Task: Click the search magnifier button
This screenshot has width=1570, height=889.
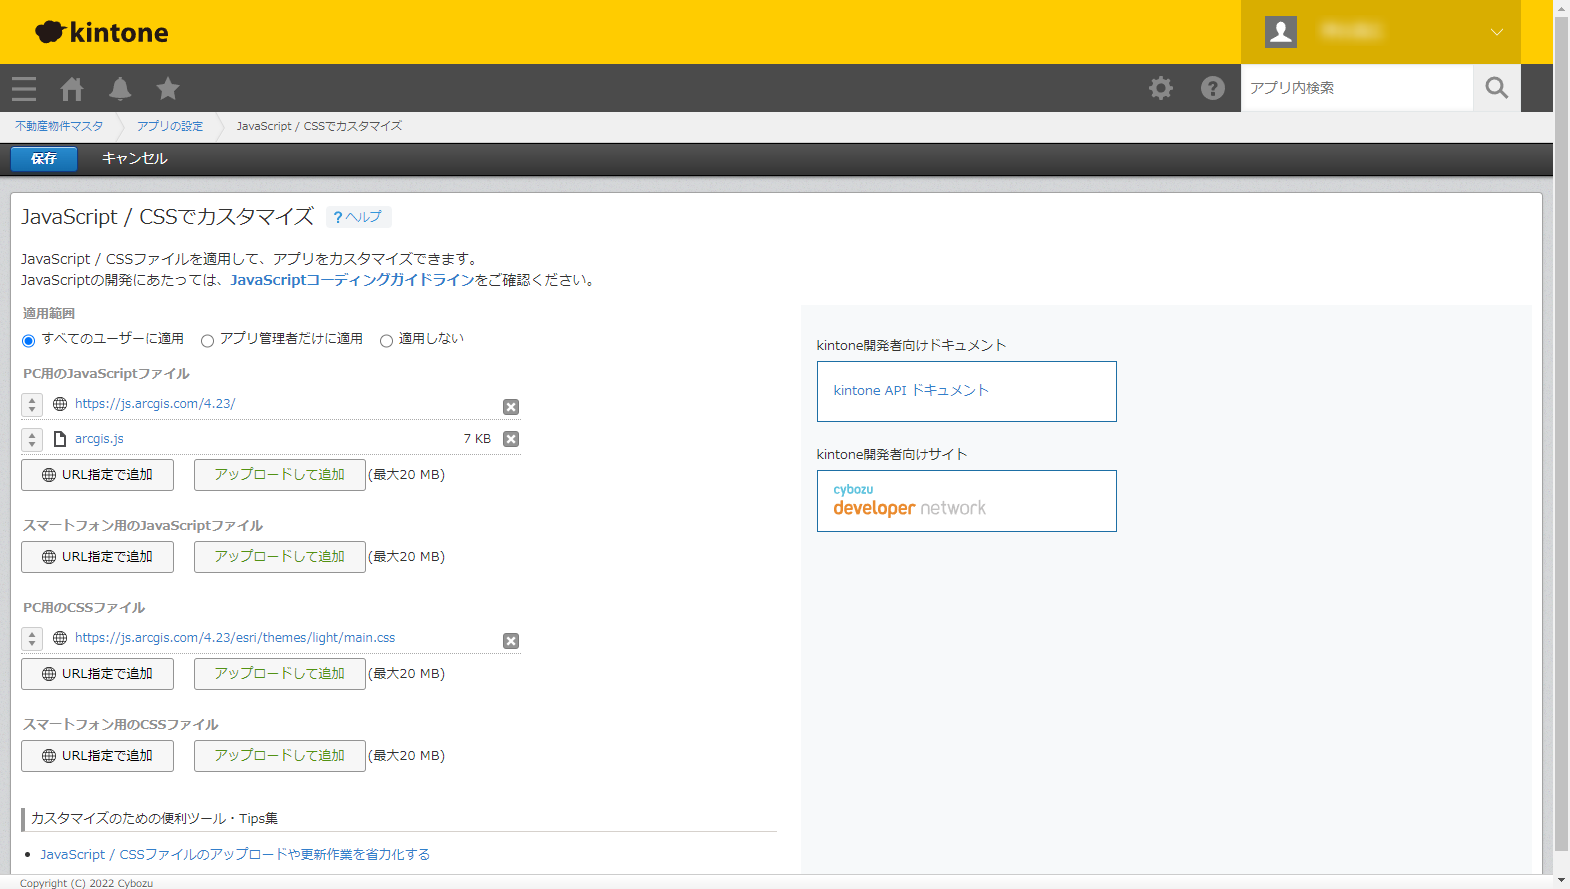Action: [1497, 88]
